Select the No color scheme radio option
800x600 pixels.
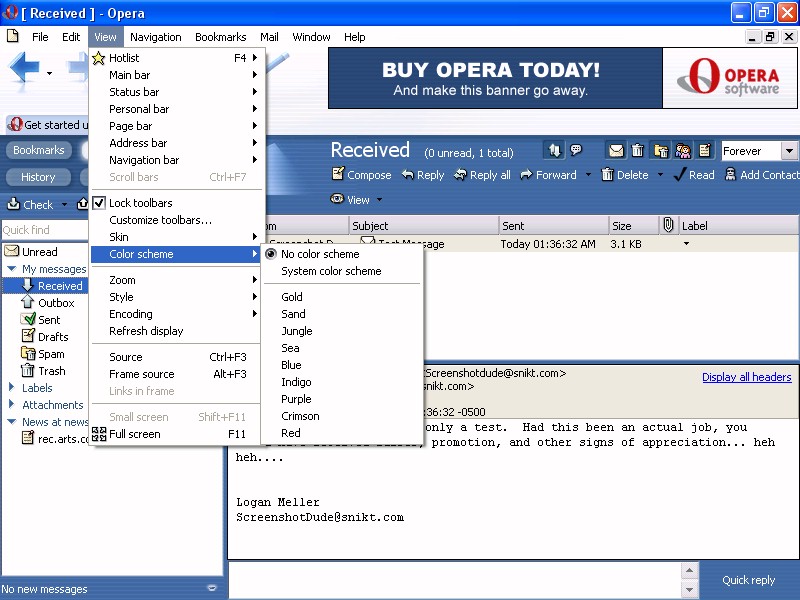[319, 254]
